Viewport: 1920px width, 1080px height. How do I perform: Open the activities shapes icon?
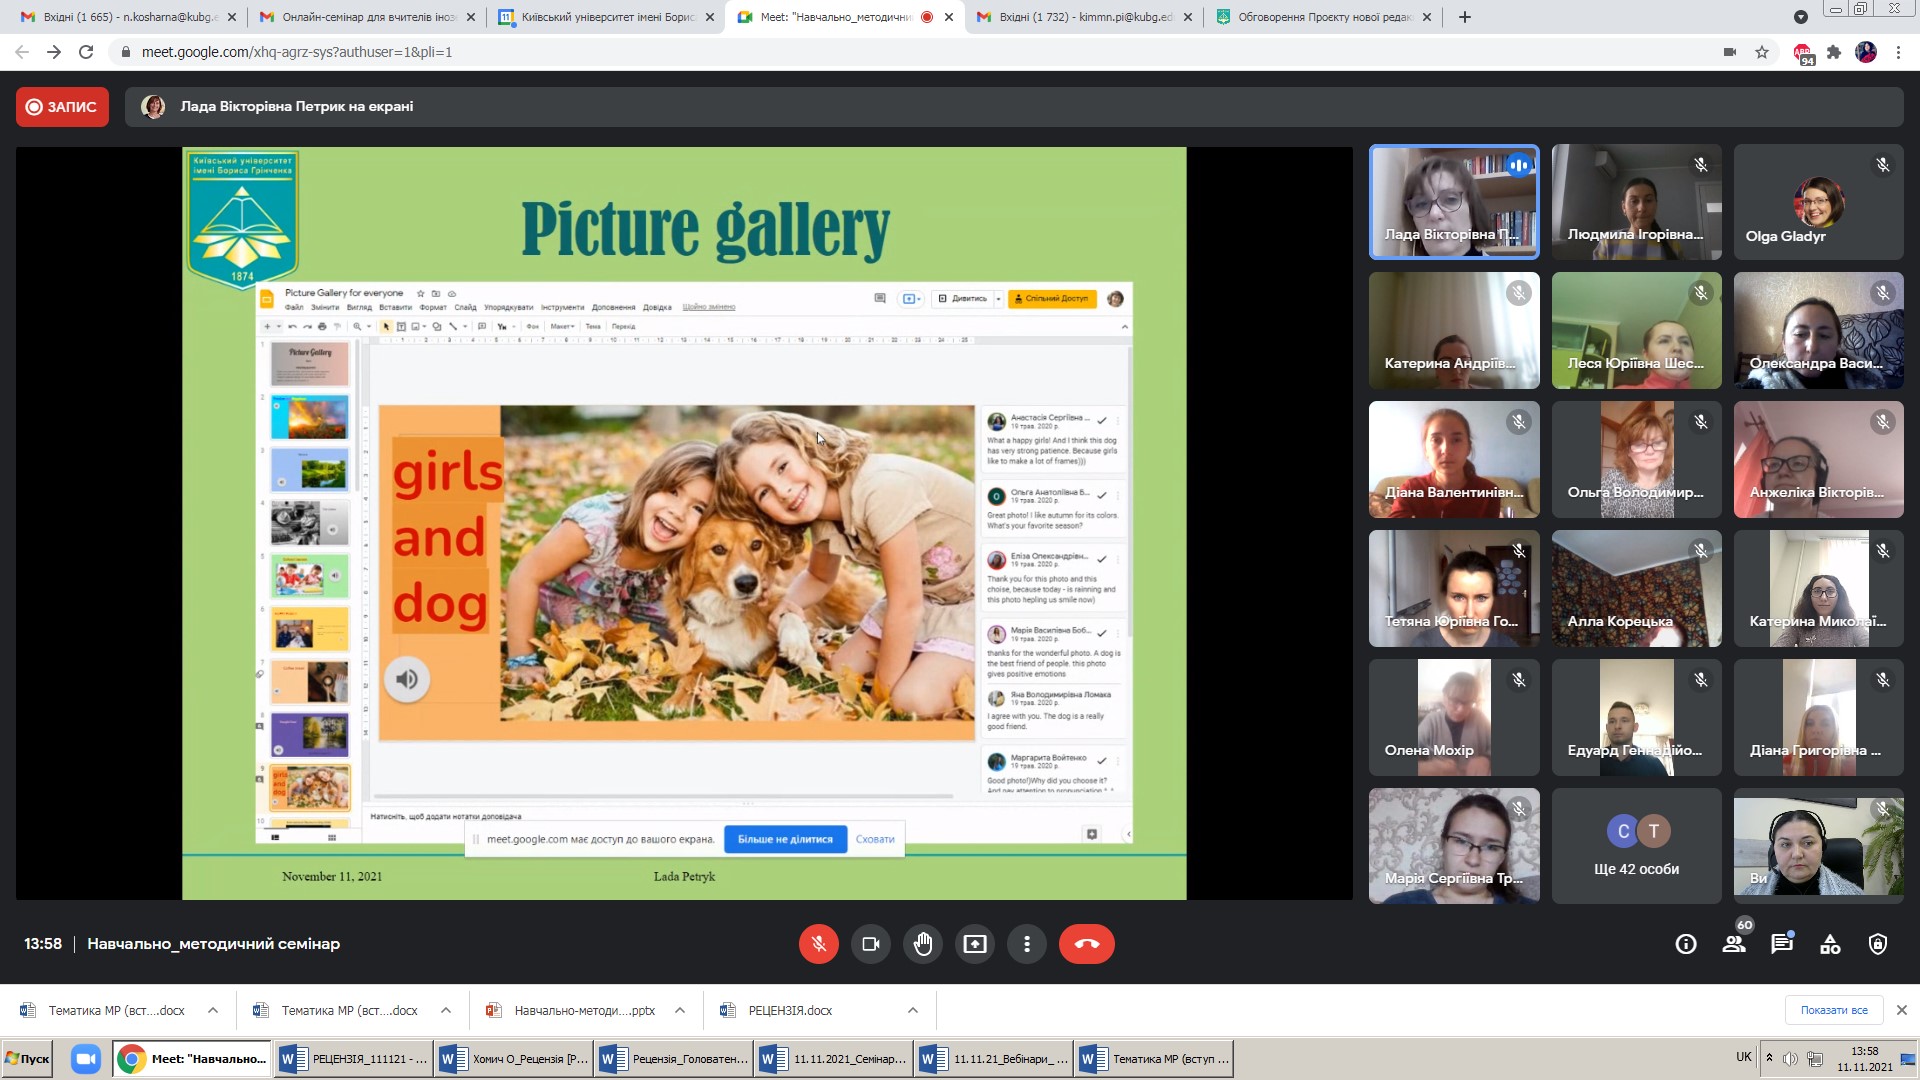pos(1830,944)
